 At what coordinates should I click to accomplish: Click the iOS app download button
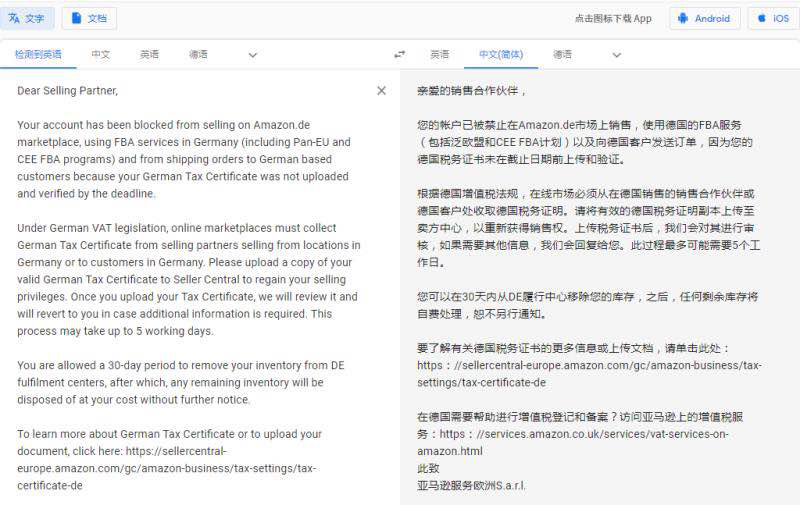click(x=772, y=18)
